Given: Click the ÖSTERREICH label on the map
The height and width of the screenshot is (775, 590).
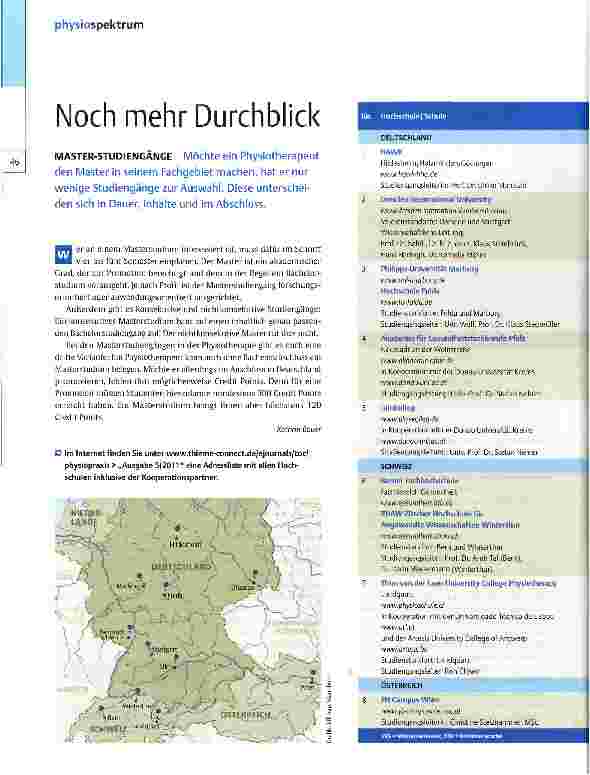Looking at the screenshot, I should coord(246,715).
